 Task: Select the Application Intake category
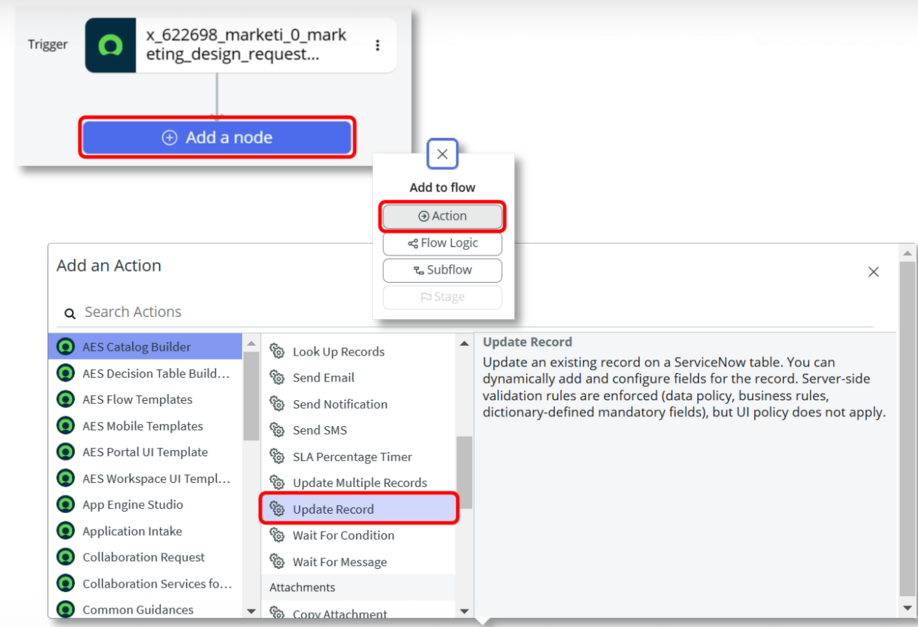(145, 531)
